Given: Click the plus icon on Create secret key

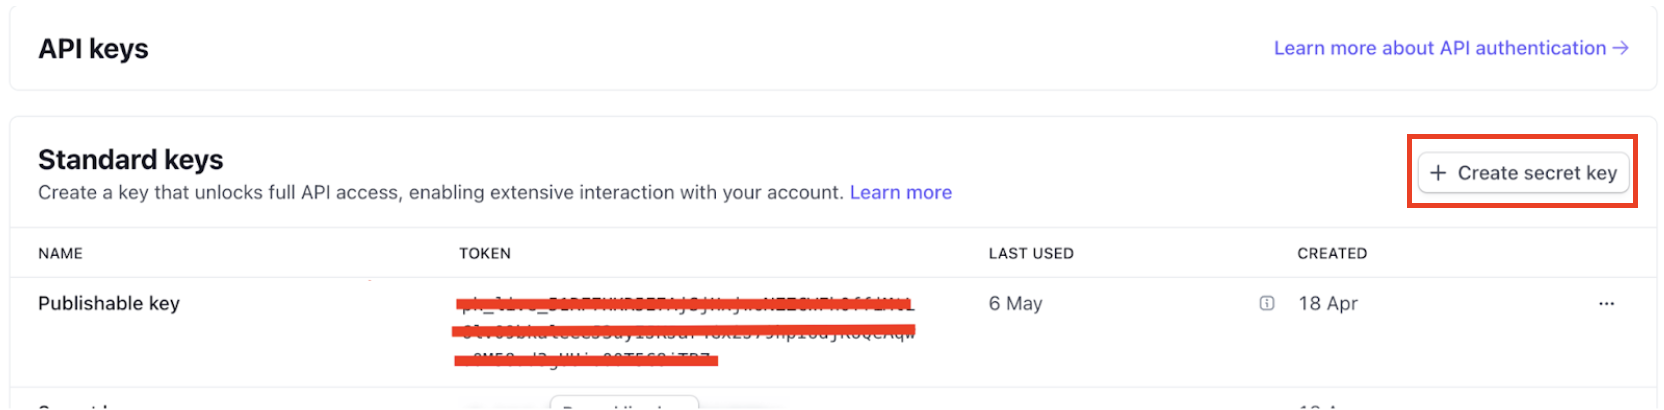Looking at the screenshot, I should coord(1438,173).
